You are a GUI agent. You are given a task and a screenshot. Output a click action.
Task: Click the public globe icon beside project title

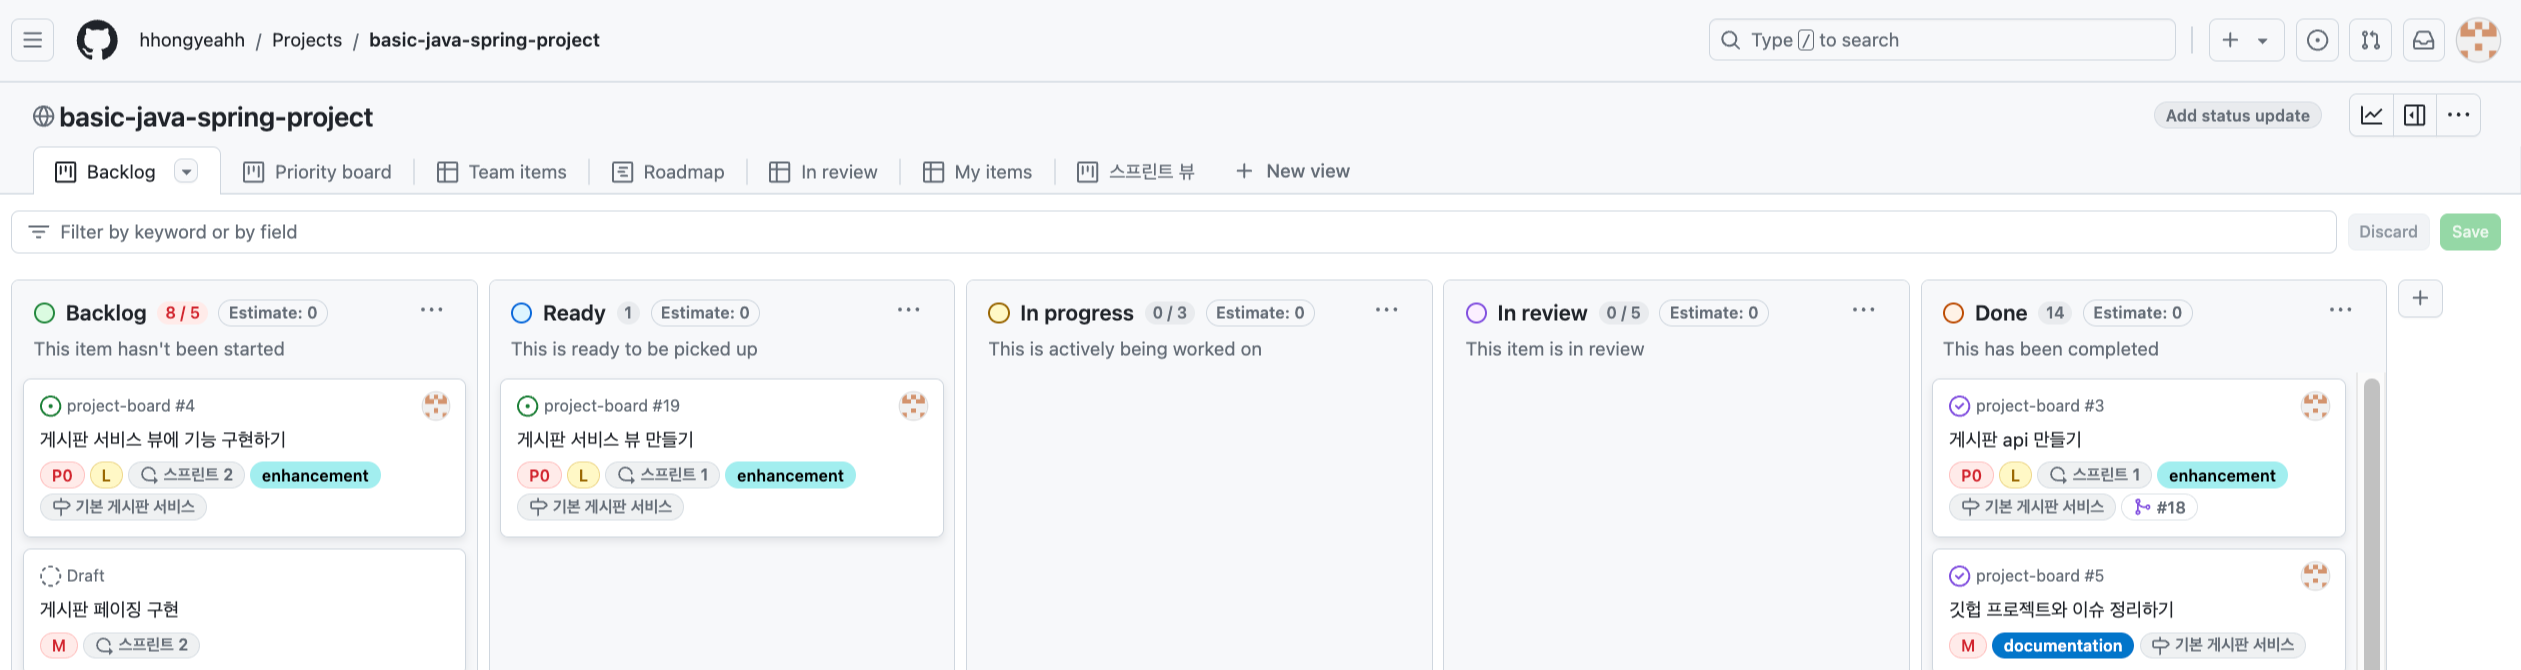(x=43, y=116)
